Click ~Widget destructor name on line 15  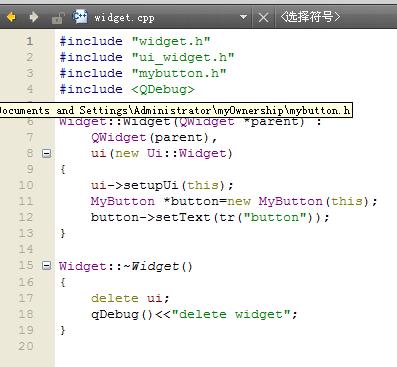click(151, 266)
